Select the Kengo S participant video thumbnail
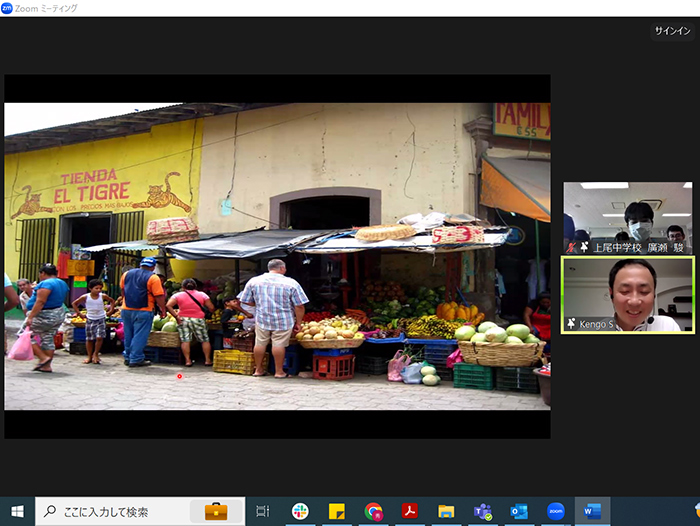Screen dimensions: 700x526 click(x=628, y=295)
